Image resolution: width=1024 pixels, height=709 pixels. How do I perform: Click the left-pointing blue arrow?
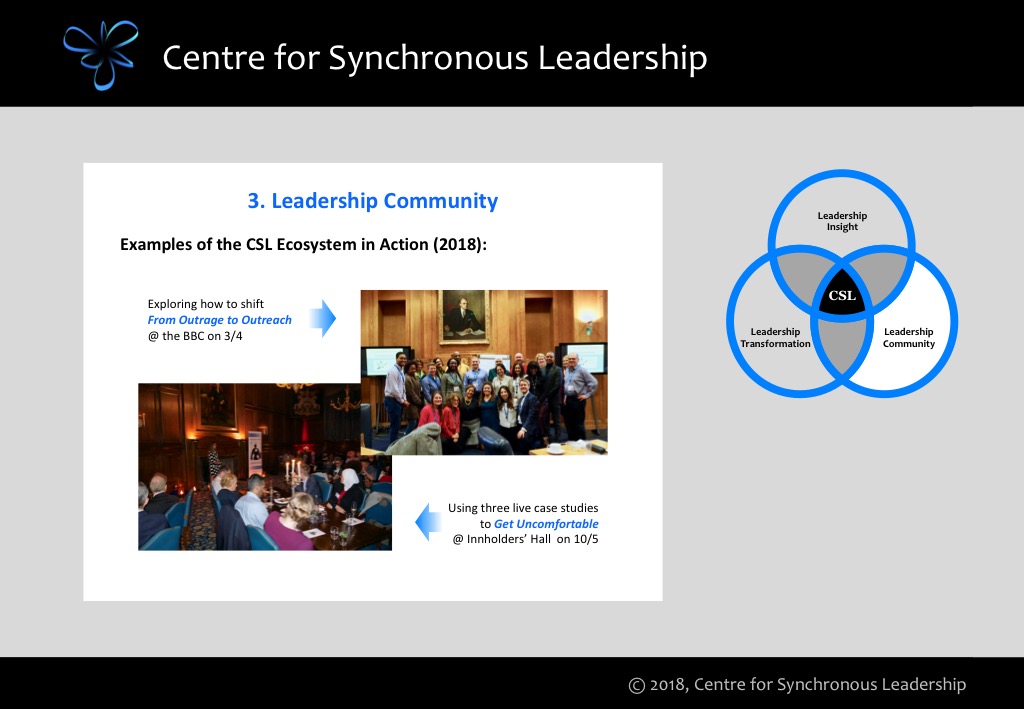click(428, 522)
